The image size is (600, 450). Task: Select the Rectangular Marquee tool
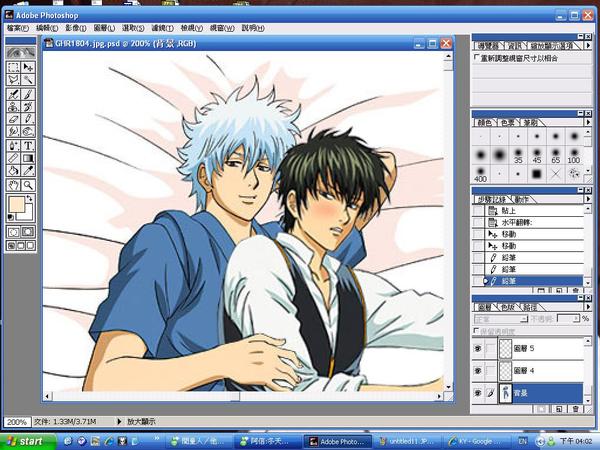[x=13, y=67]
